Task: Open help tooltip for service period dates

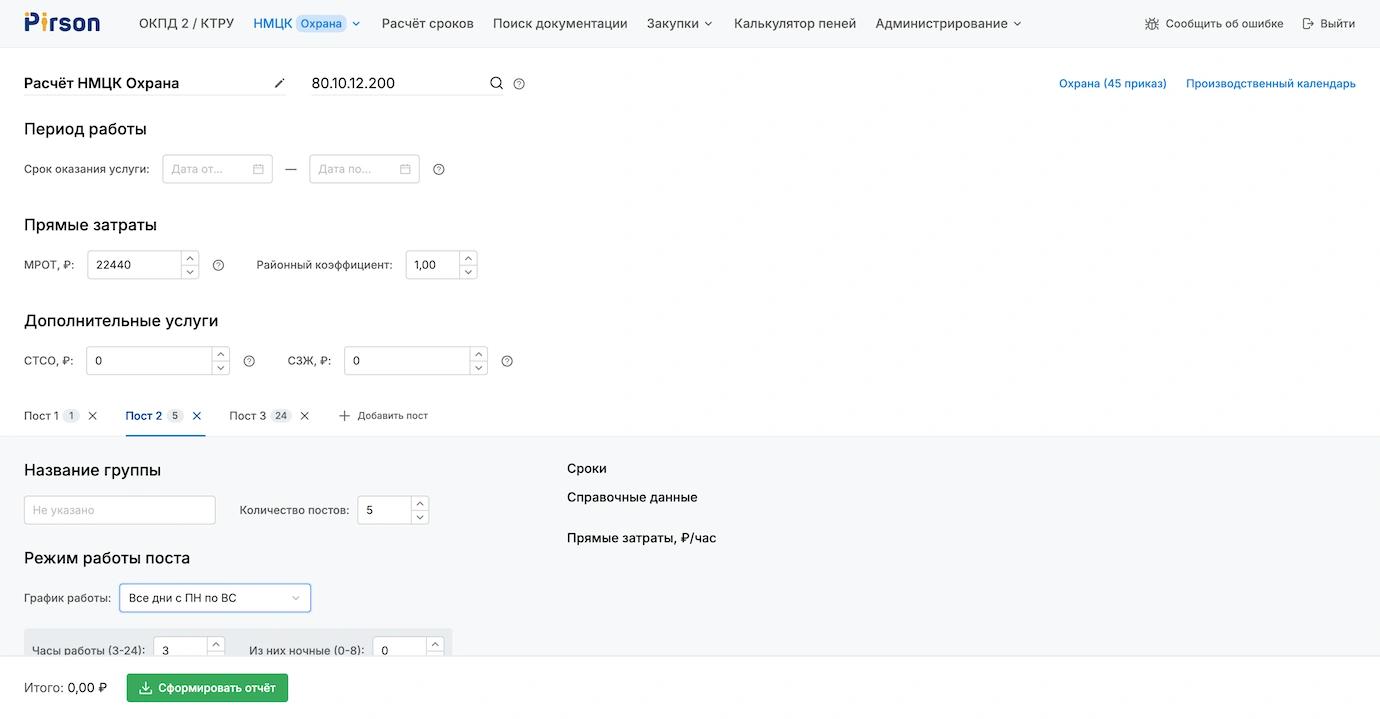Action: coord(439,170)
